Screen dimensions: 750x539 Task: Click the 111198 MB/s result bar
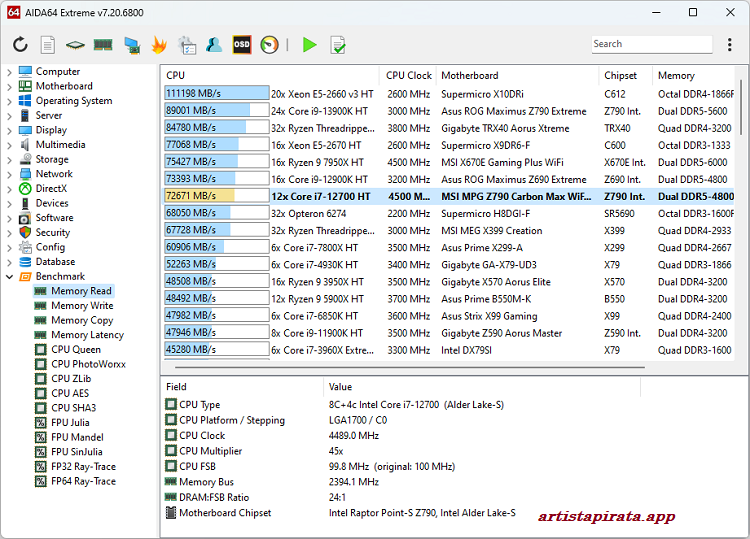coord(216,93)
